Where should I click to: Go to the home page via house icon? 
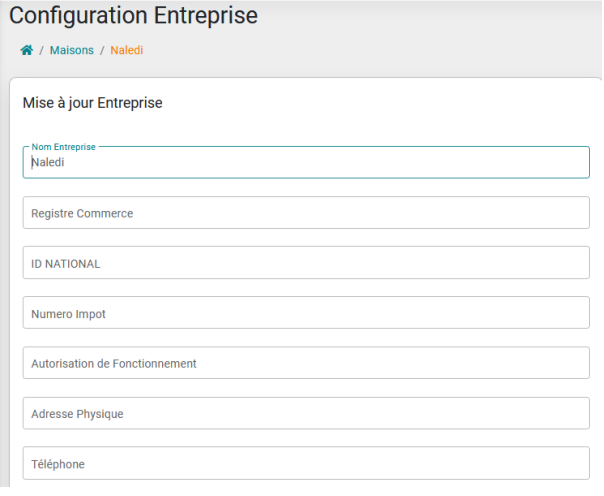27,50
